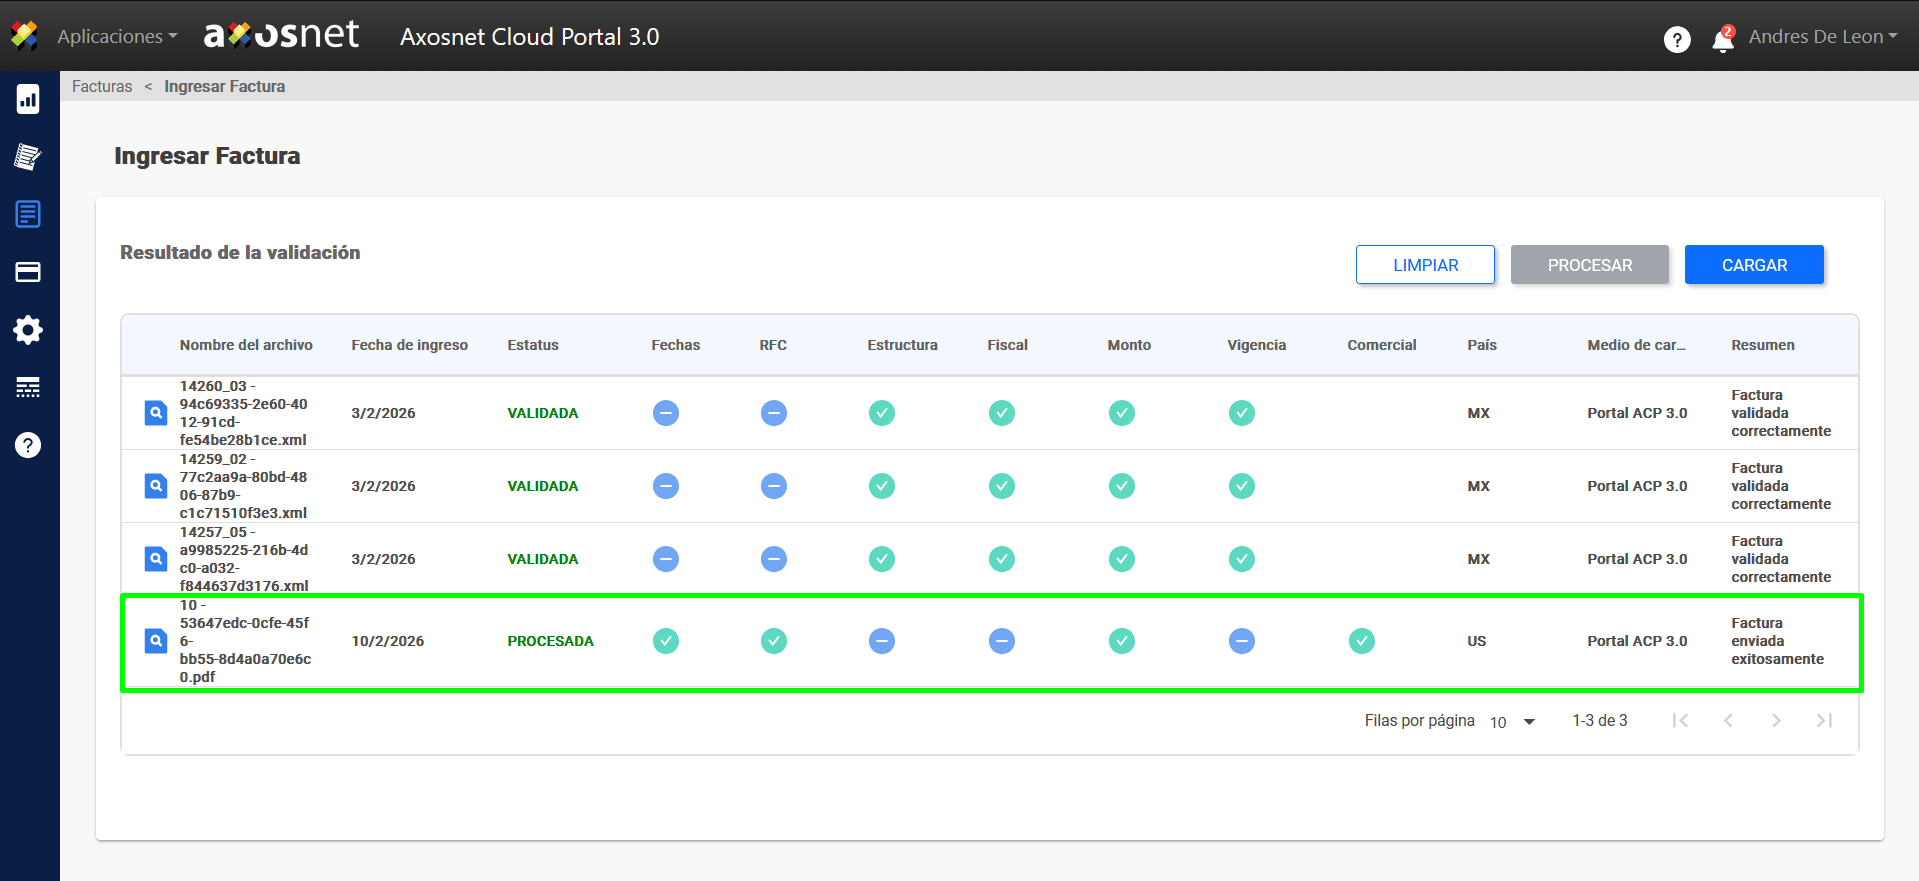
Task: Click the table list icon in sidebar
Action: [x=28, y=388]
